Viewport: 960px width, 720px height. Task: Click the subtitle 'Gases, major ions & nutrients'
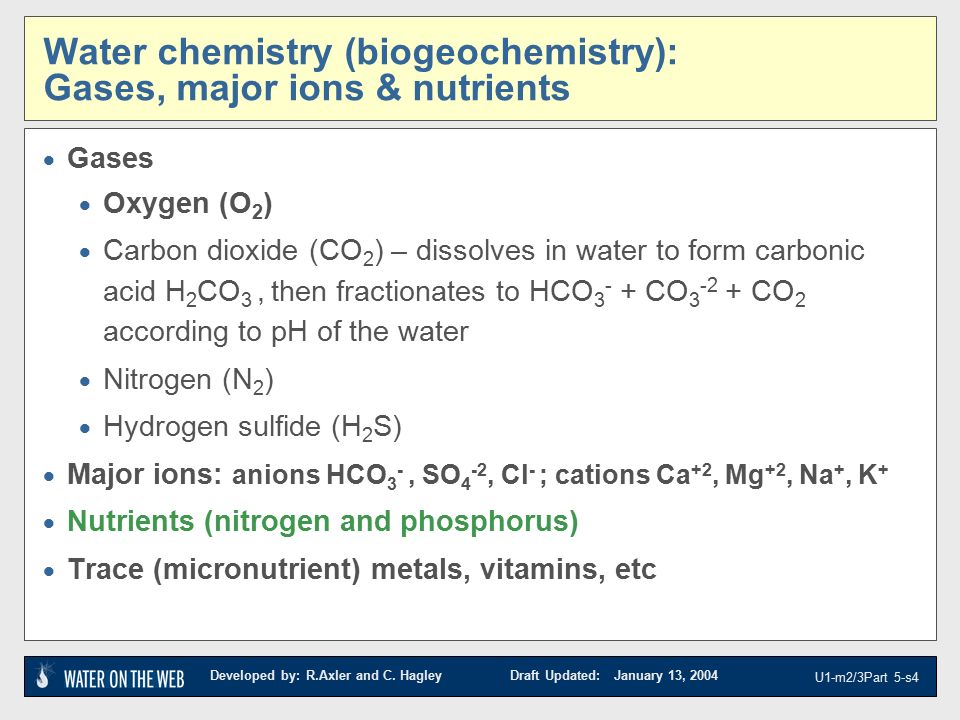point(307,88)
